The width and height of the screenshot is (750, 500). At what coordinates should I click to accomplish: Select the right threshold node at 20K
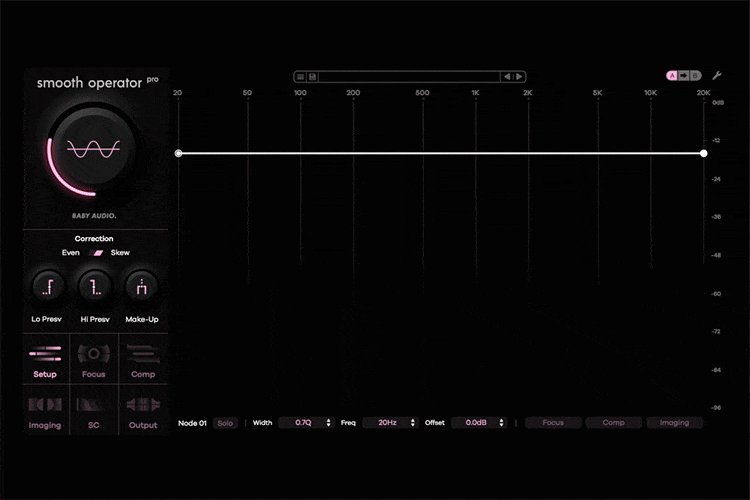704,154
